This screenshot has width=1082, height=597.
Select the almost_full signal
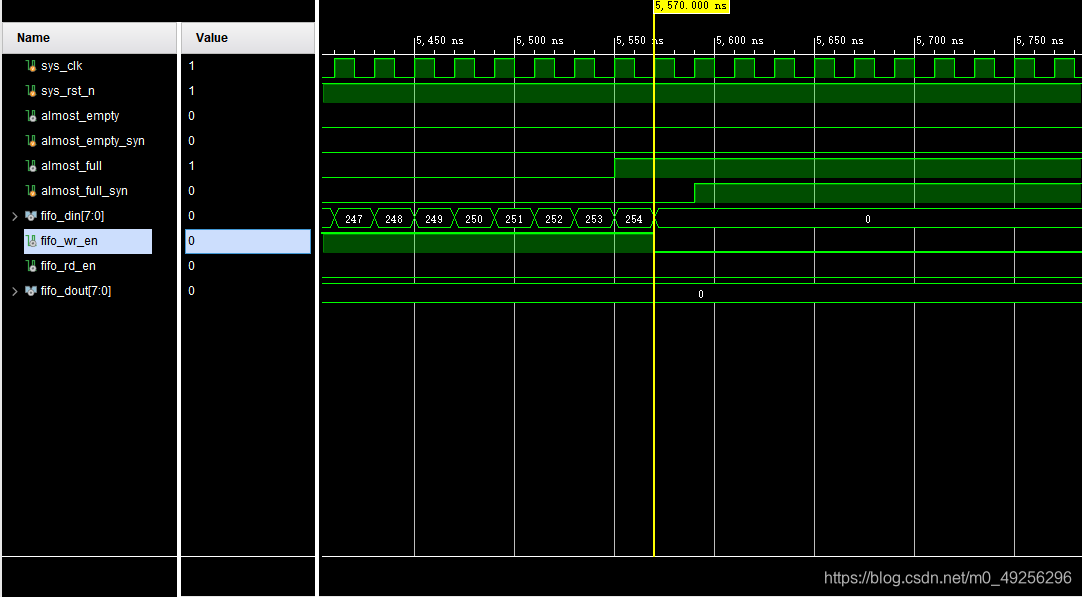tap(71, 166)
